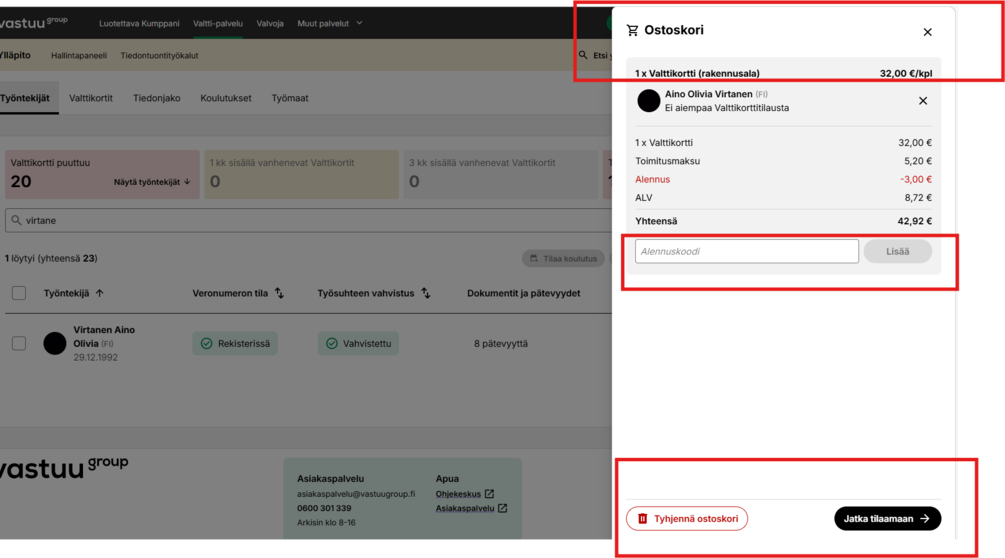Switch to Valttikortit tab
Viewport: 1005px width, 558px height.
coord(90,98)
